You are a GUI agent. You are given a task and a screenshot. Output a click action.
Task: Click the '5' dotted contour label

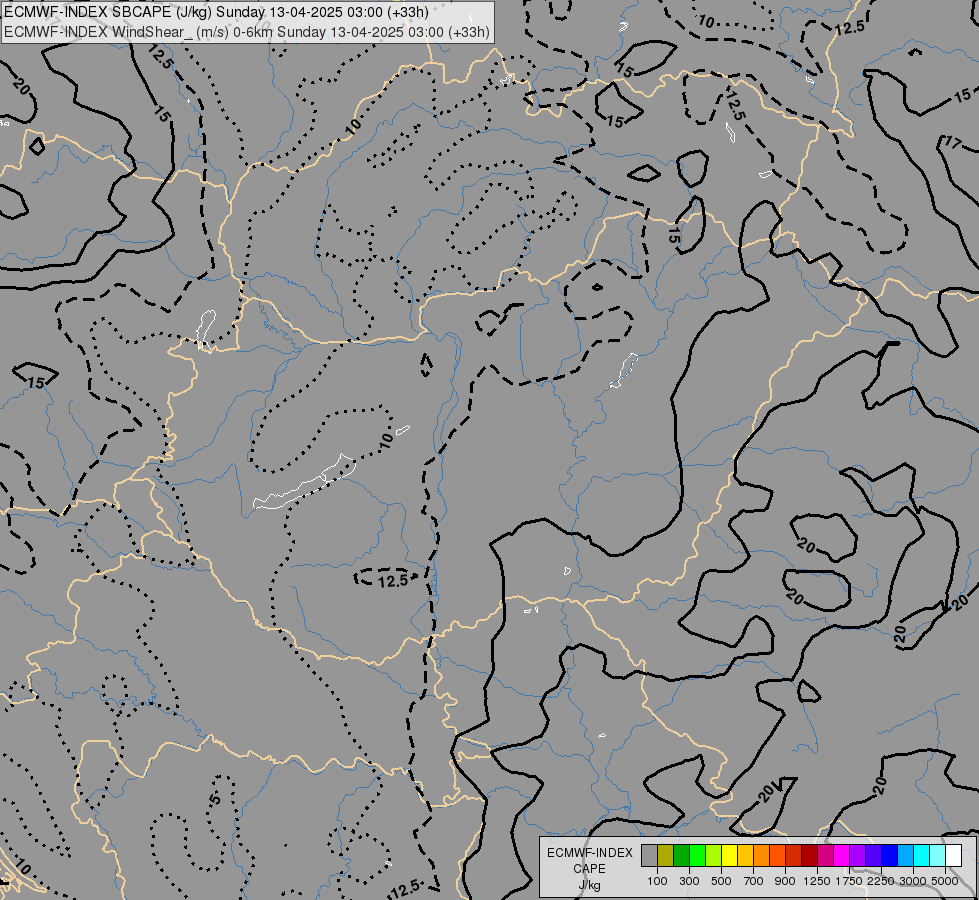215,799
